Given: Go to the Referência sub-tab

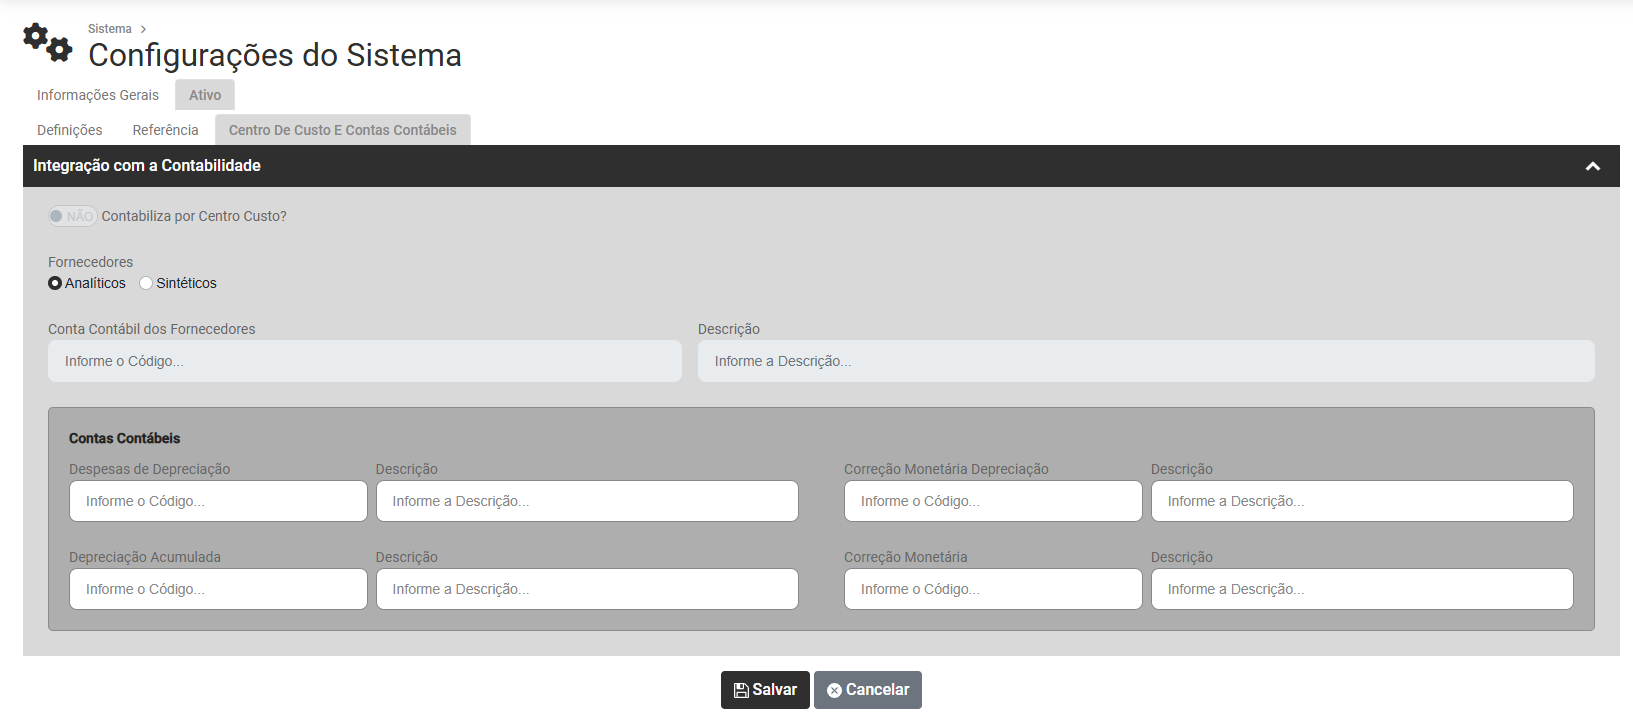Looking at the screenshot, I should pos(165,130).
